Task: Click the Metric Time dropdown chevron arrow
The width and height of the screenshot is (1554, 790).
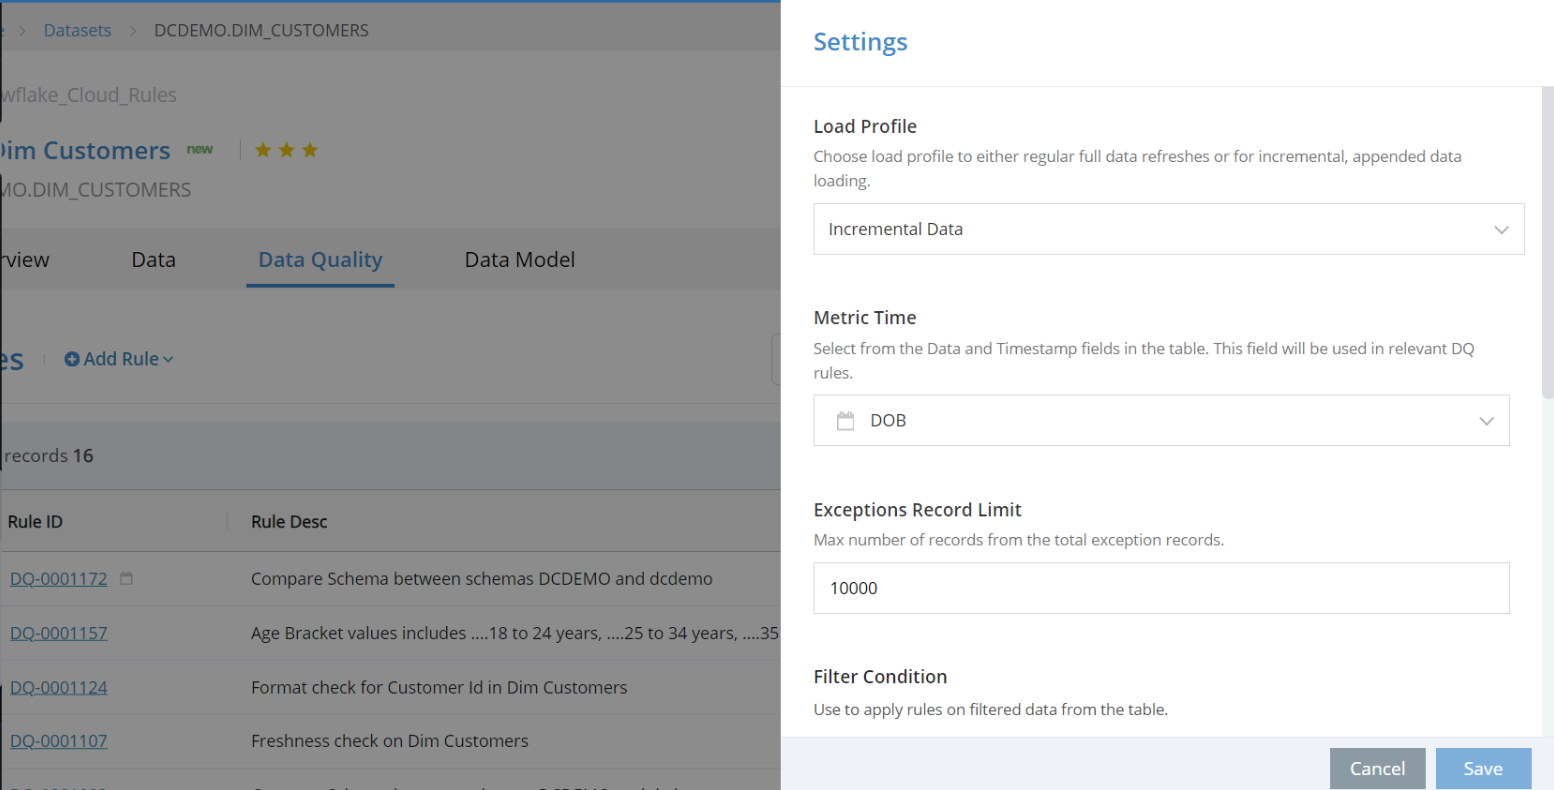Action: (x=1486, y=421)
